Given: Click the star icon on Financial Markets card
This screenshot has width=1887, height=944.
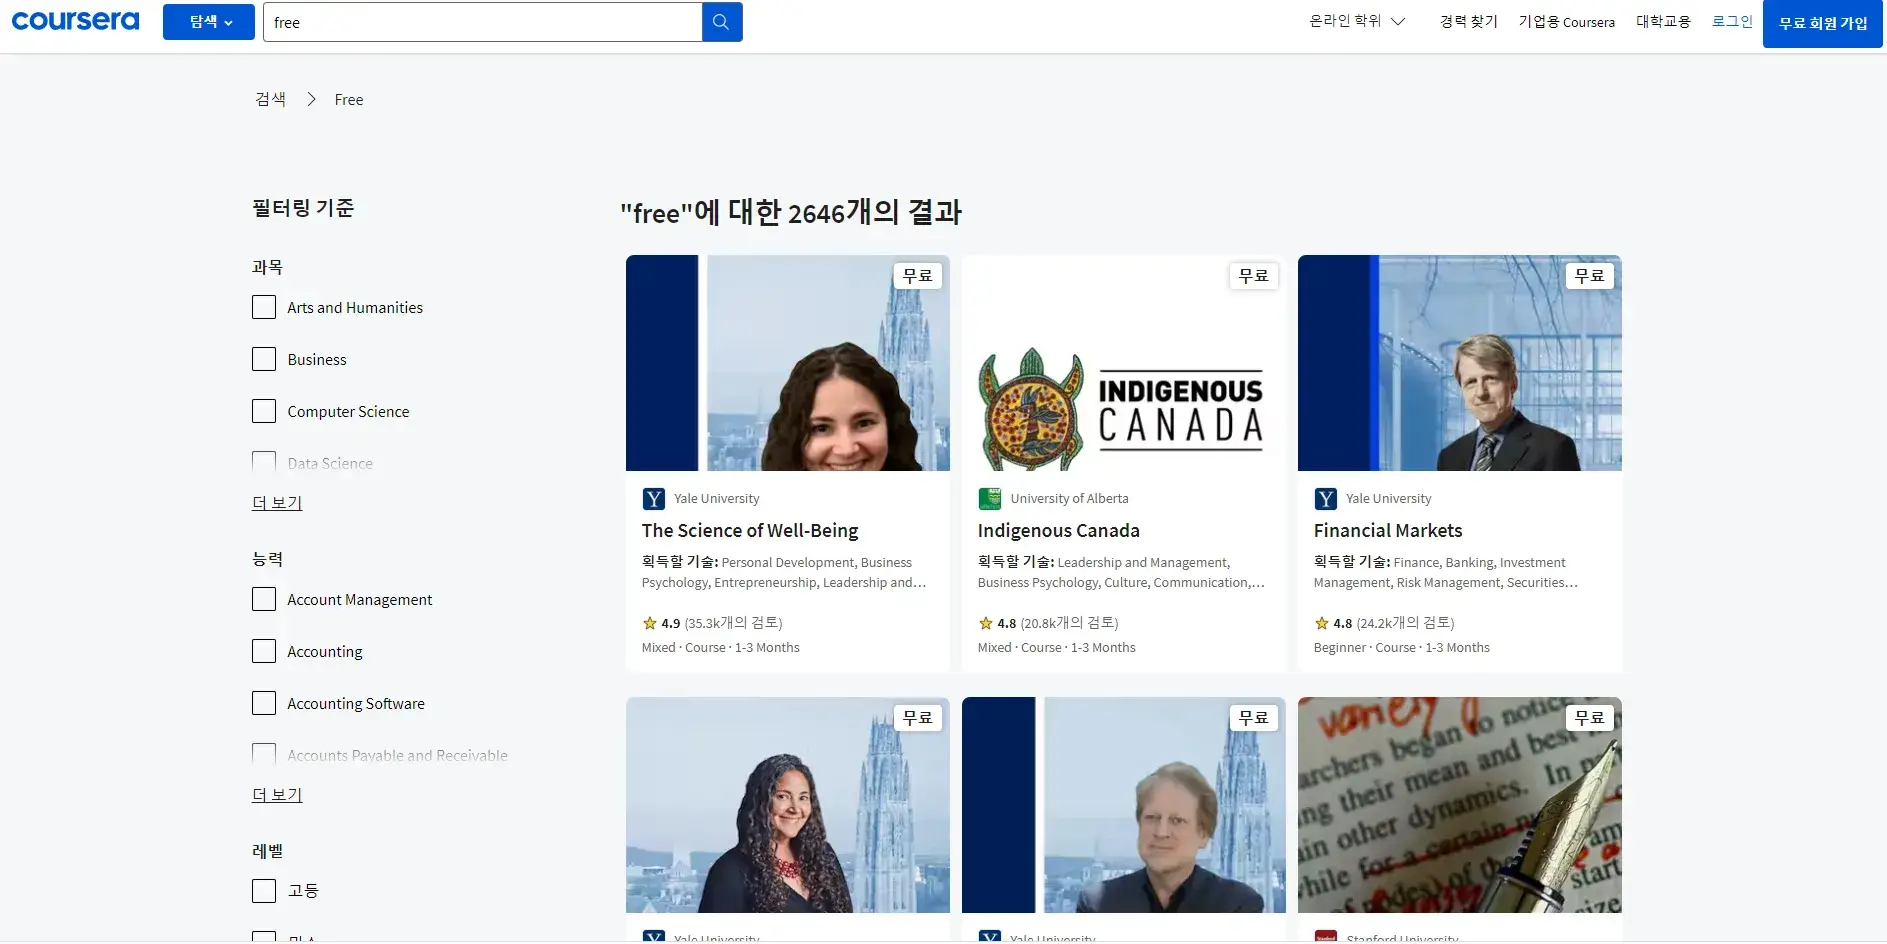Looking at the screenshot, I should (1322, 623).
